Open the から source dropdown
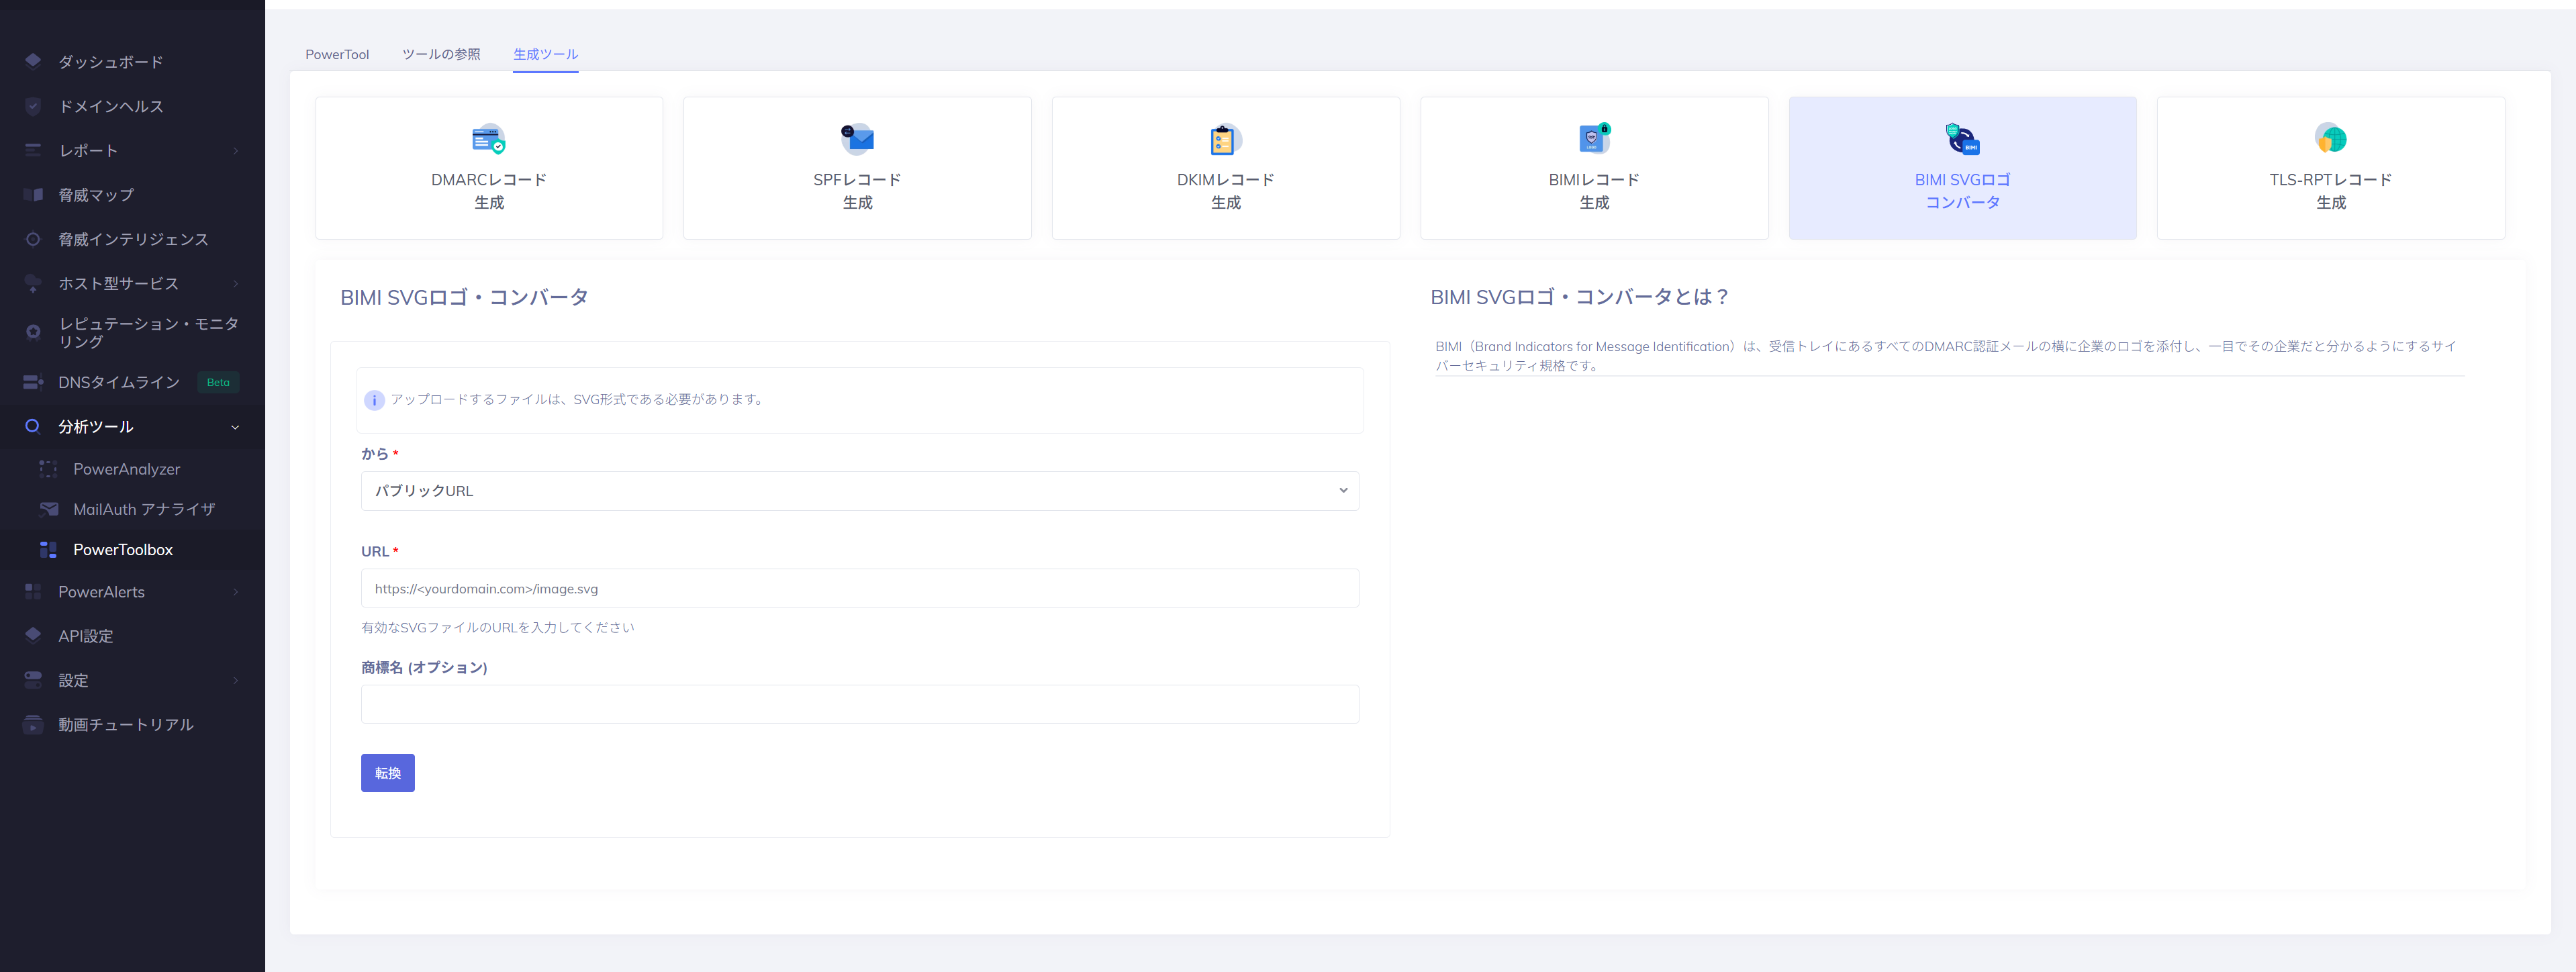2576x972 pixels. pyautogui.click(x=859, y=491)
